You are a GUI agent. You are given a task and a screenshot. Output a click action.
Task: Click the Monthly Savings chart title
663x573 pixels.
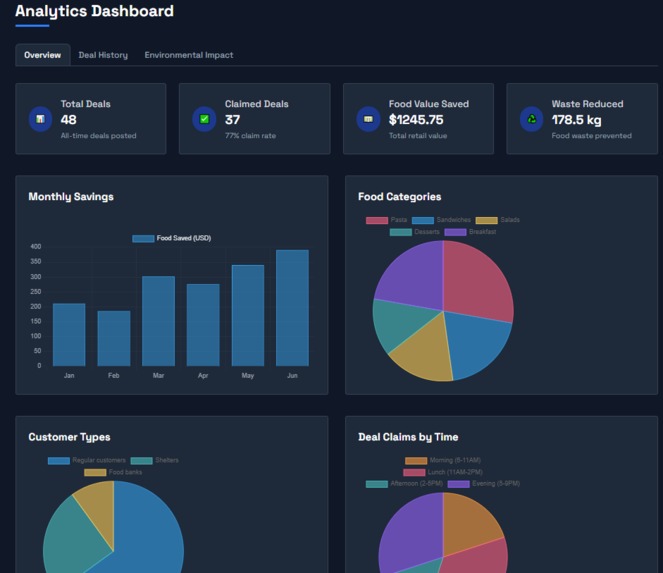[71, 197]
